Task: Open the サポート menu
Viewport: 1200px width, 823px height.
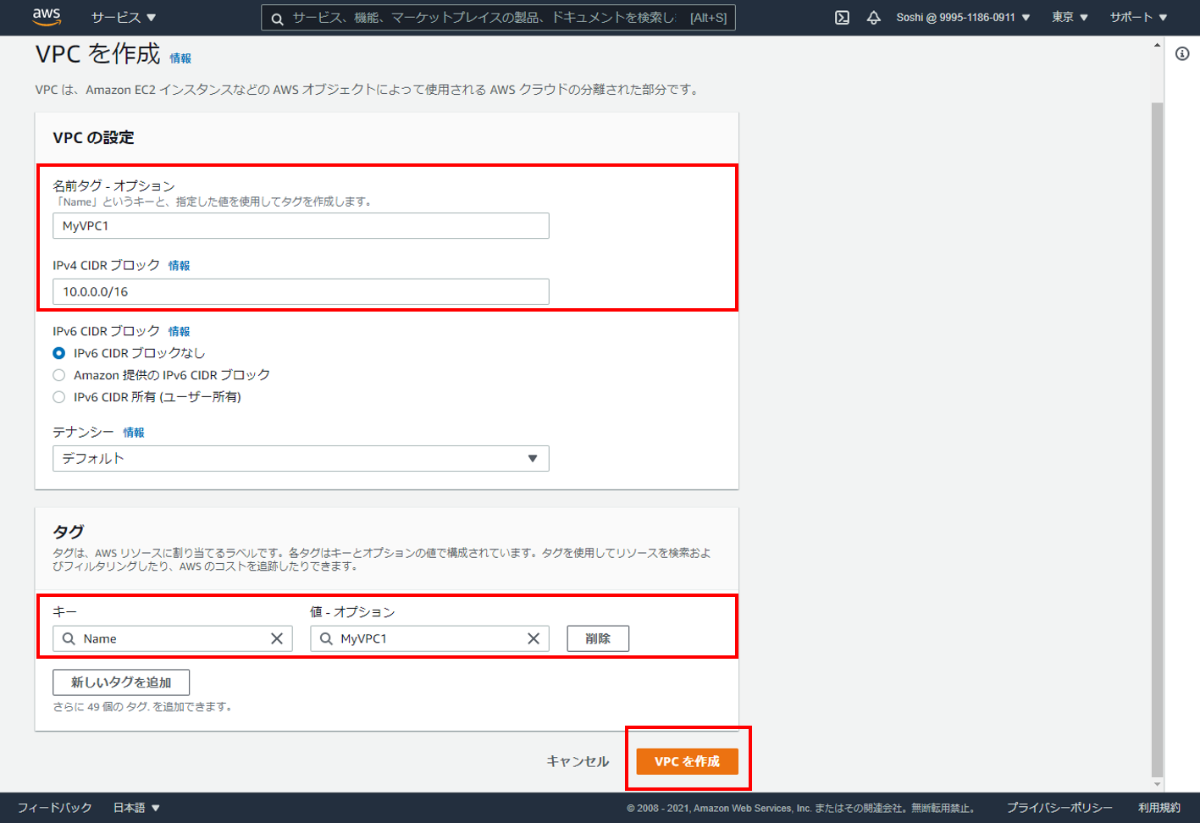Action: [1138, 18]
